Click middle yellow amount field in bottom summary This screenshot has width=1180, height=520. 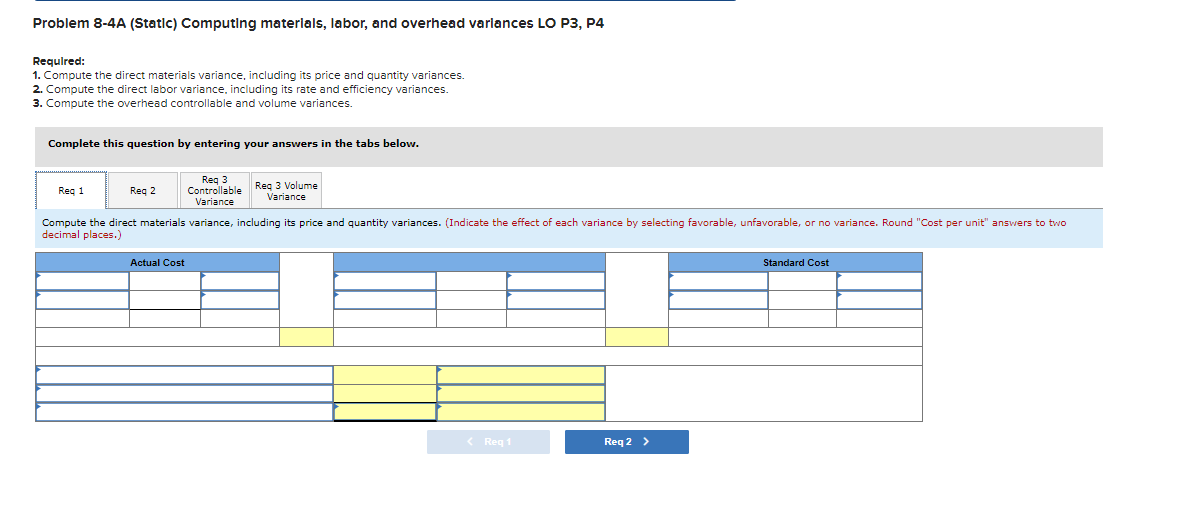coord(385,394)
